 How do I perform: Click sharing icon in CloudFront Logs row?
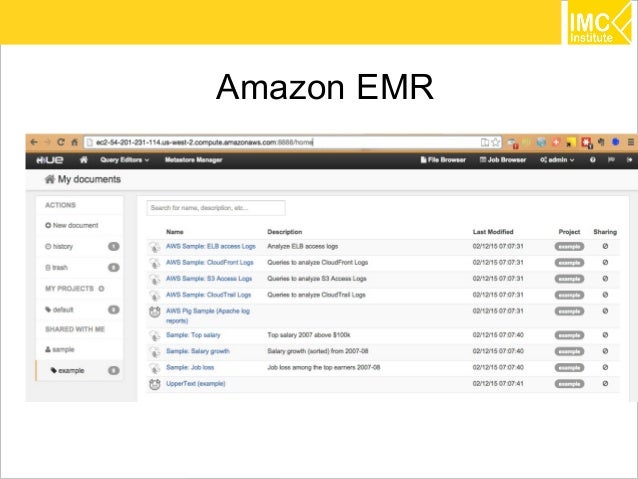click(x=605, y=262)
